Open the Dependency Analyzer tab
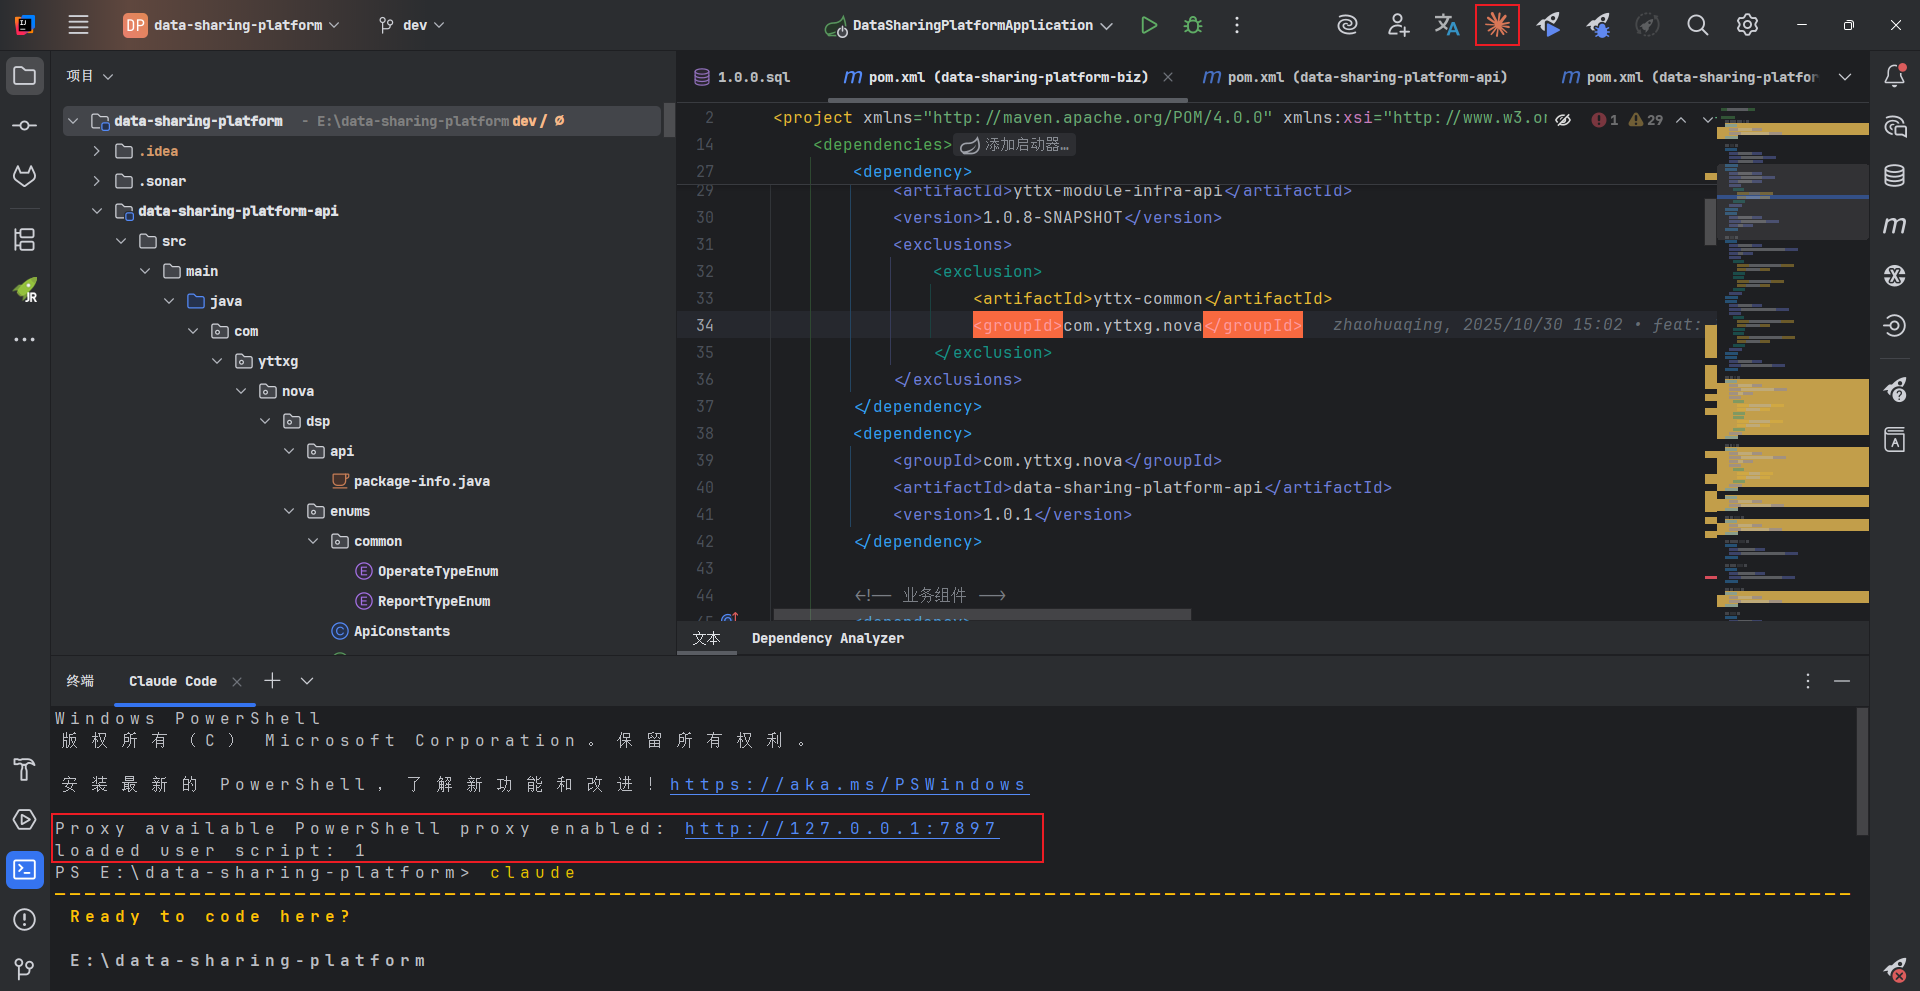 click(x=828, y=638)
